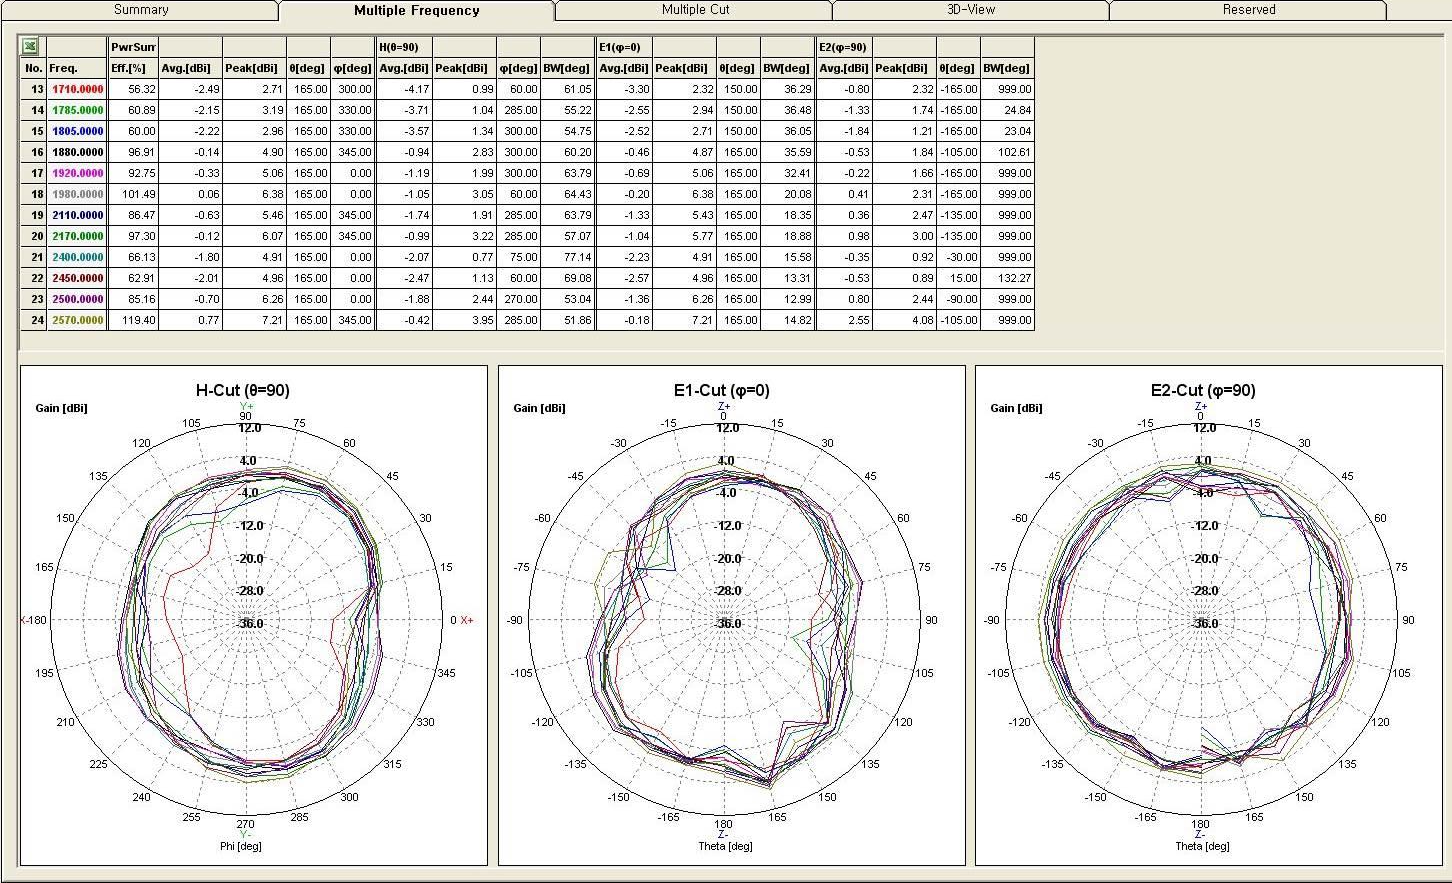The height and width of the screenshot is (883, 1452).
Task: Select frequency 1920.0000 in row 17
Action: point(77,173)
